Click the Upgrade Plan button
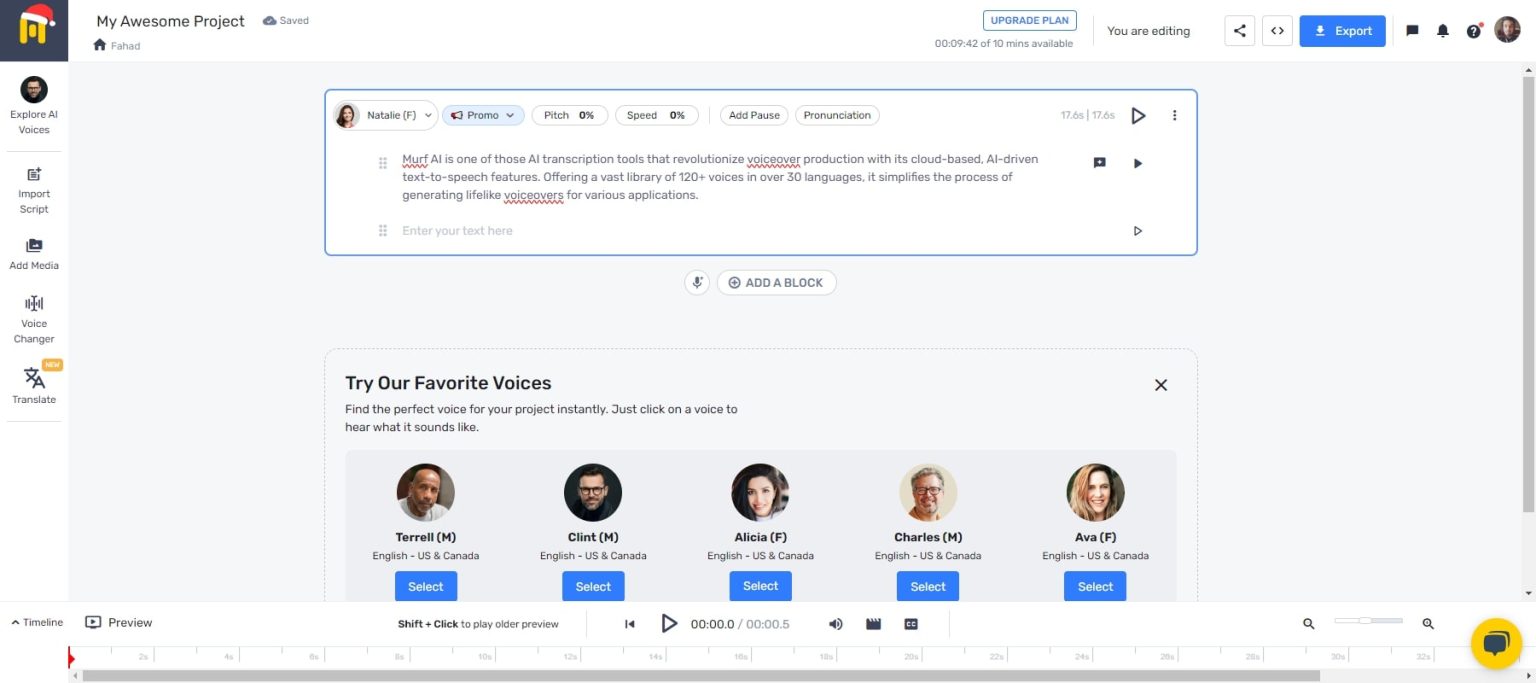 point(1029,20)
